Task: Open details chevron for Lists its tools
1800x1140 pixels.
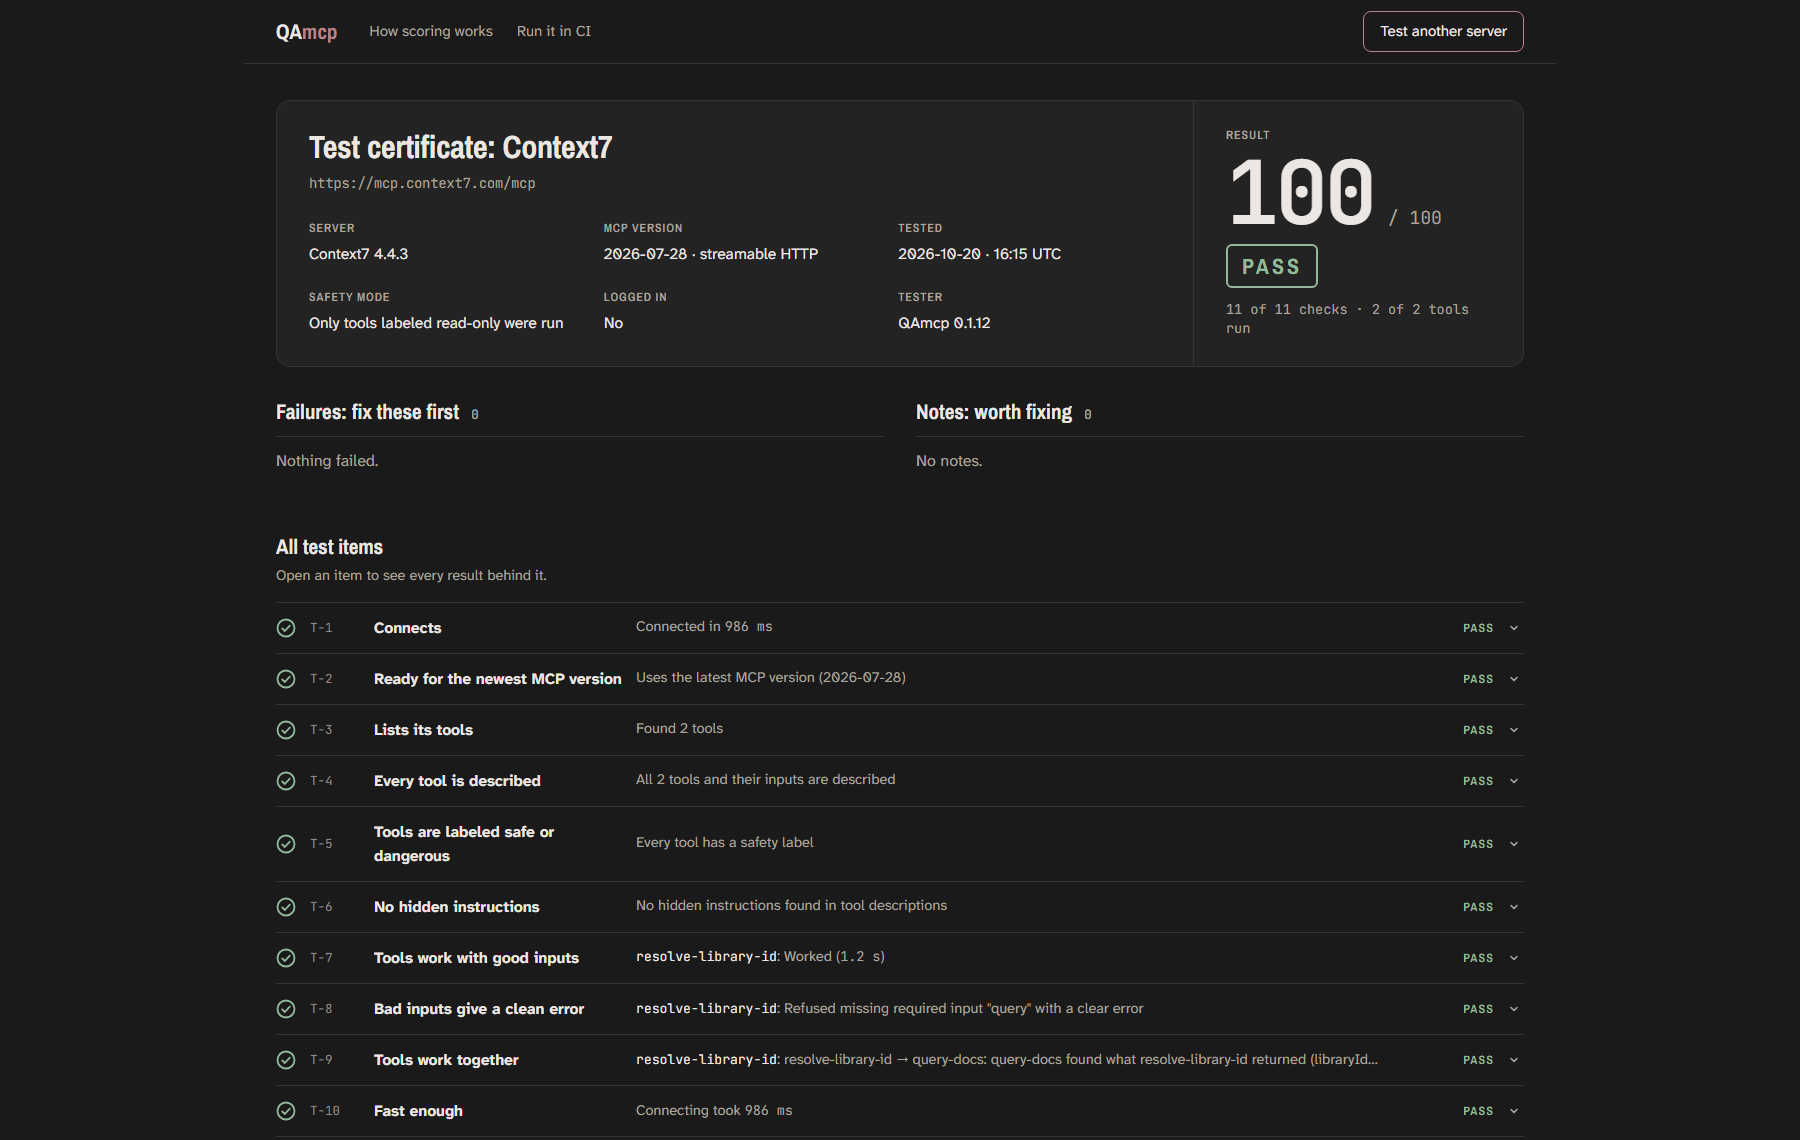Action: pyautogui.click(x=1514, y=730)
